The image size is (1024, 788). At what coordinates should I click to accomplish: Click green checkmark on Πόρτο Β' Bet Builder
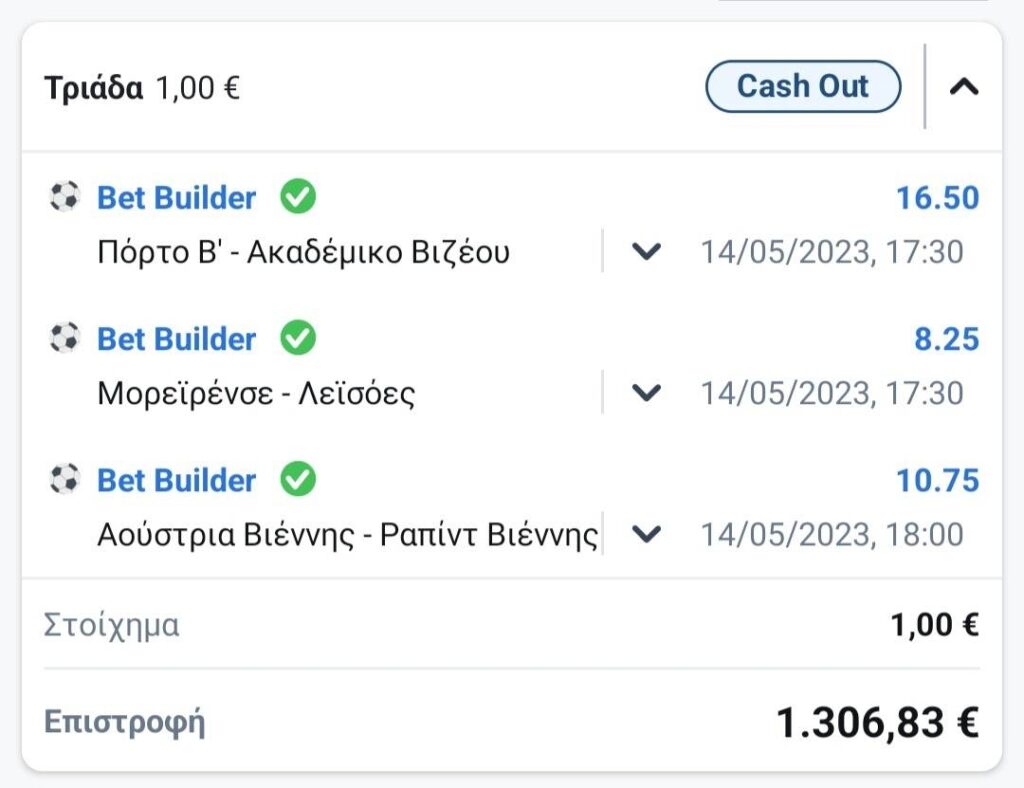click(297, 197)
